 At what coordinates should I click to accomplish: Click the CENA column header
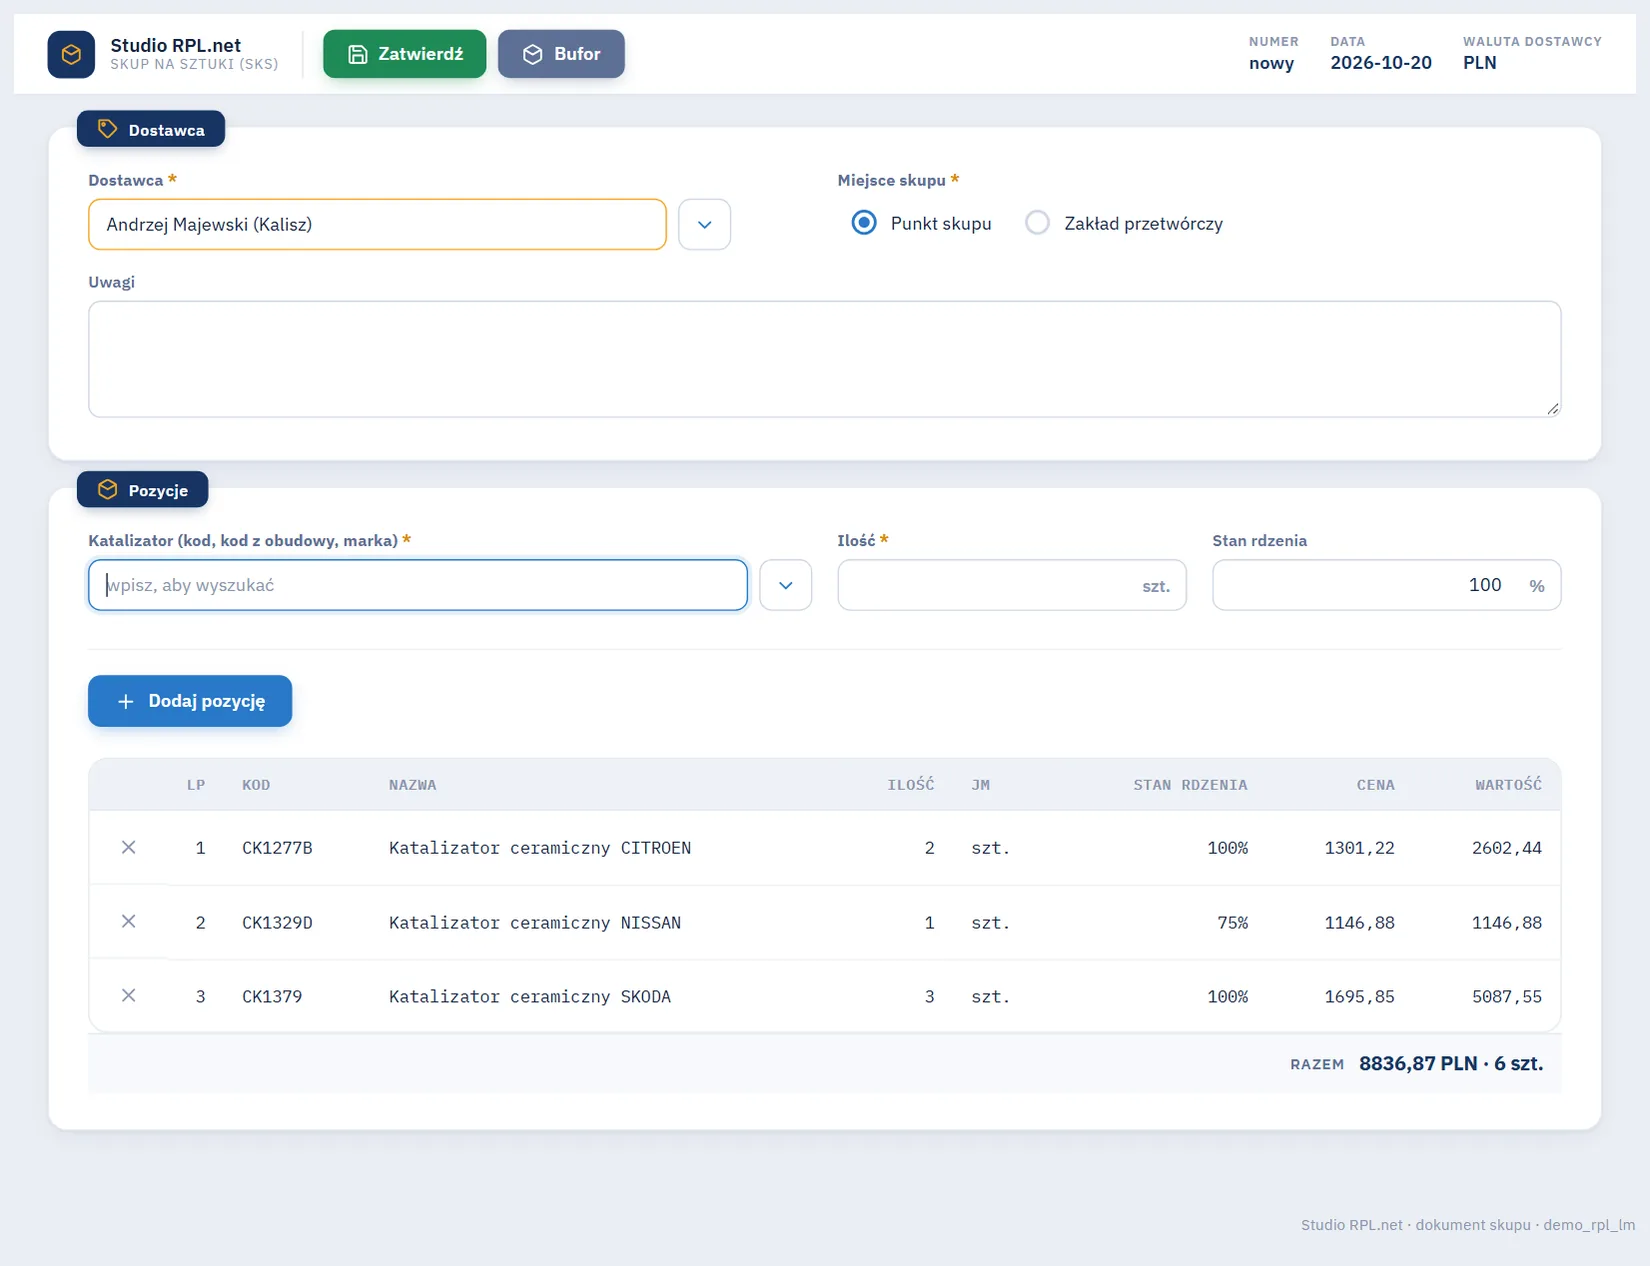tap(1376, 785)
